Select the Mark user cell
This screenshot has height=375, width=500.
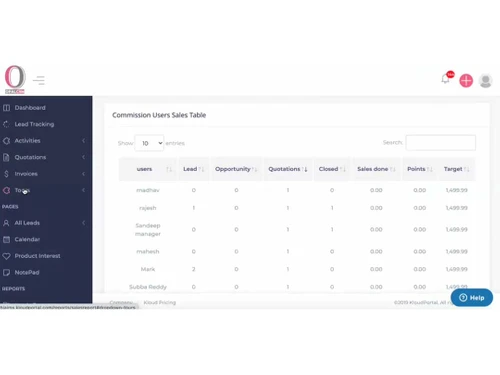148,269
